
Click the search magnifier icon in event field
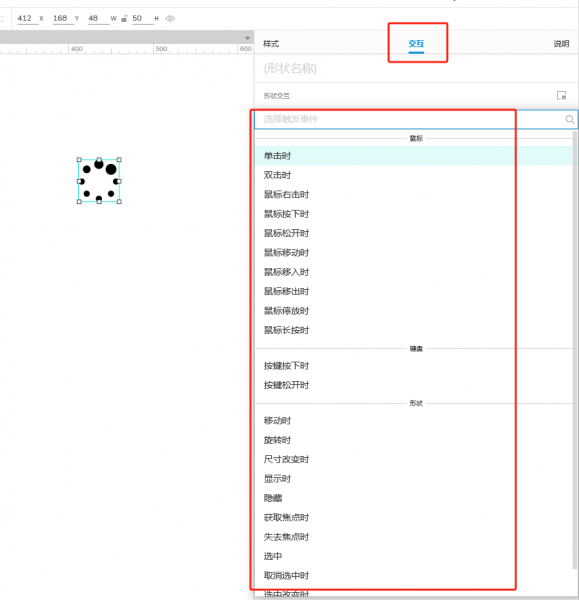coord(569,119)
